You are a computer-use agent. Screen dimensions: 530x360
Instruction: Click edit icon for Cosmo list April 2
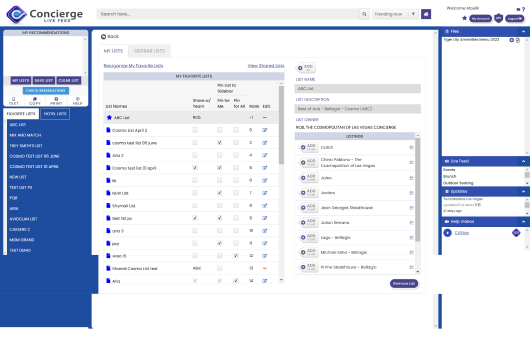click(x=265, y=130)
